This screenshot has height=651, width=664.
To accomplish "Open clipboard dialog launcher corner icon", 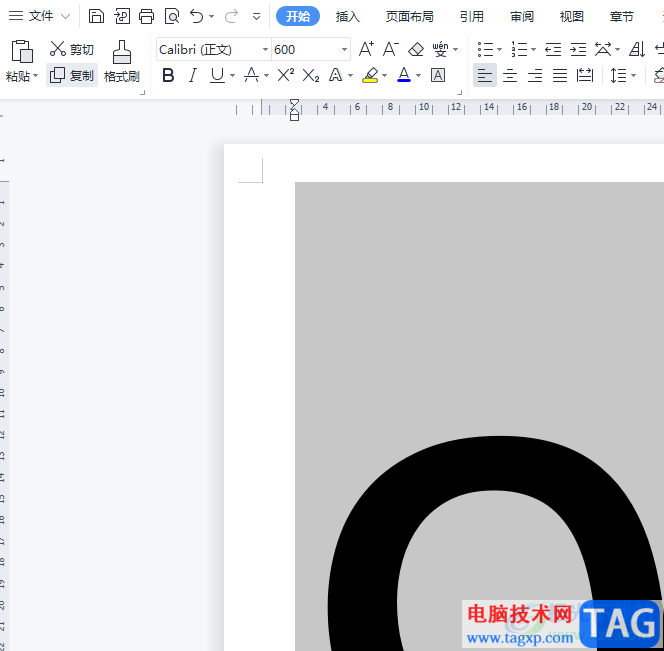I will (x=143, y=92).
